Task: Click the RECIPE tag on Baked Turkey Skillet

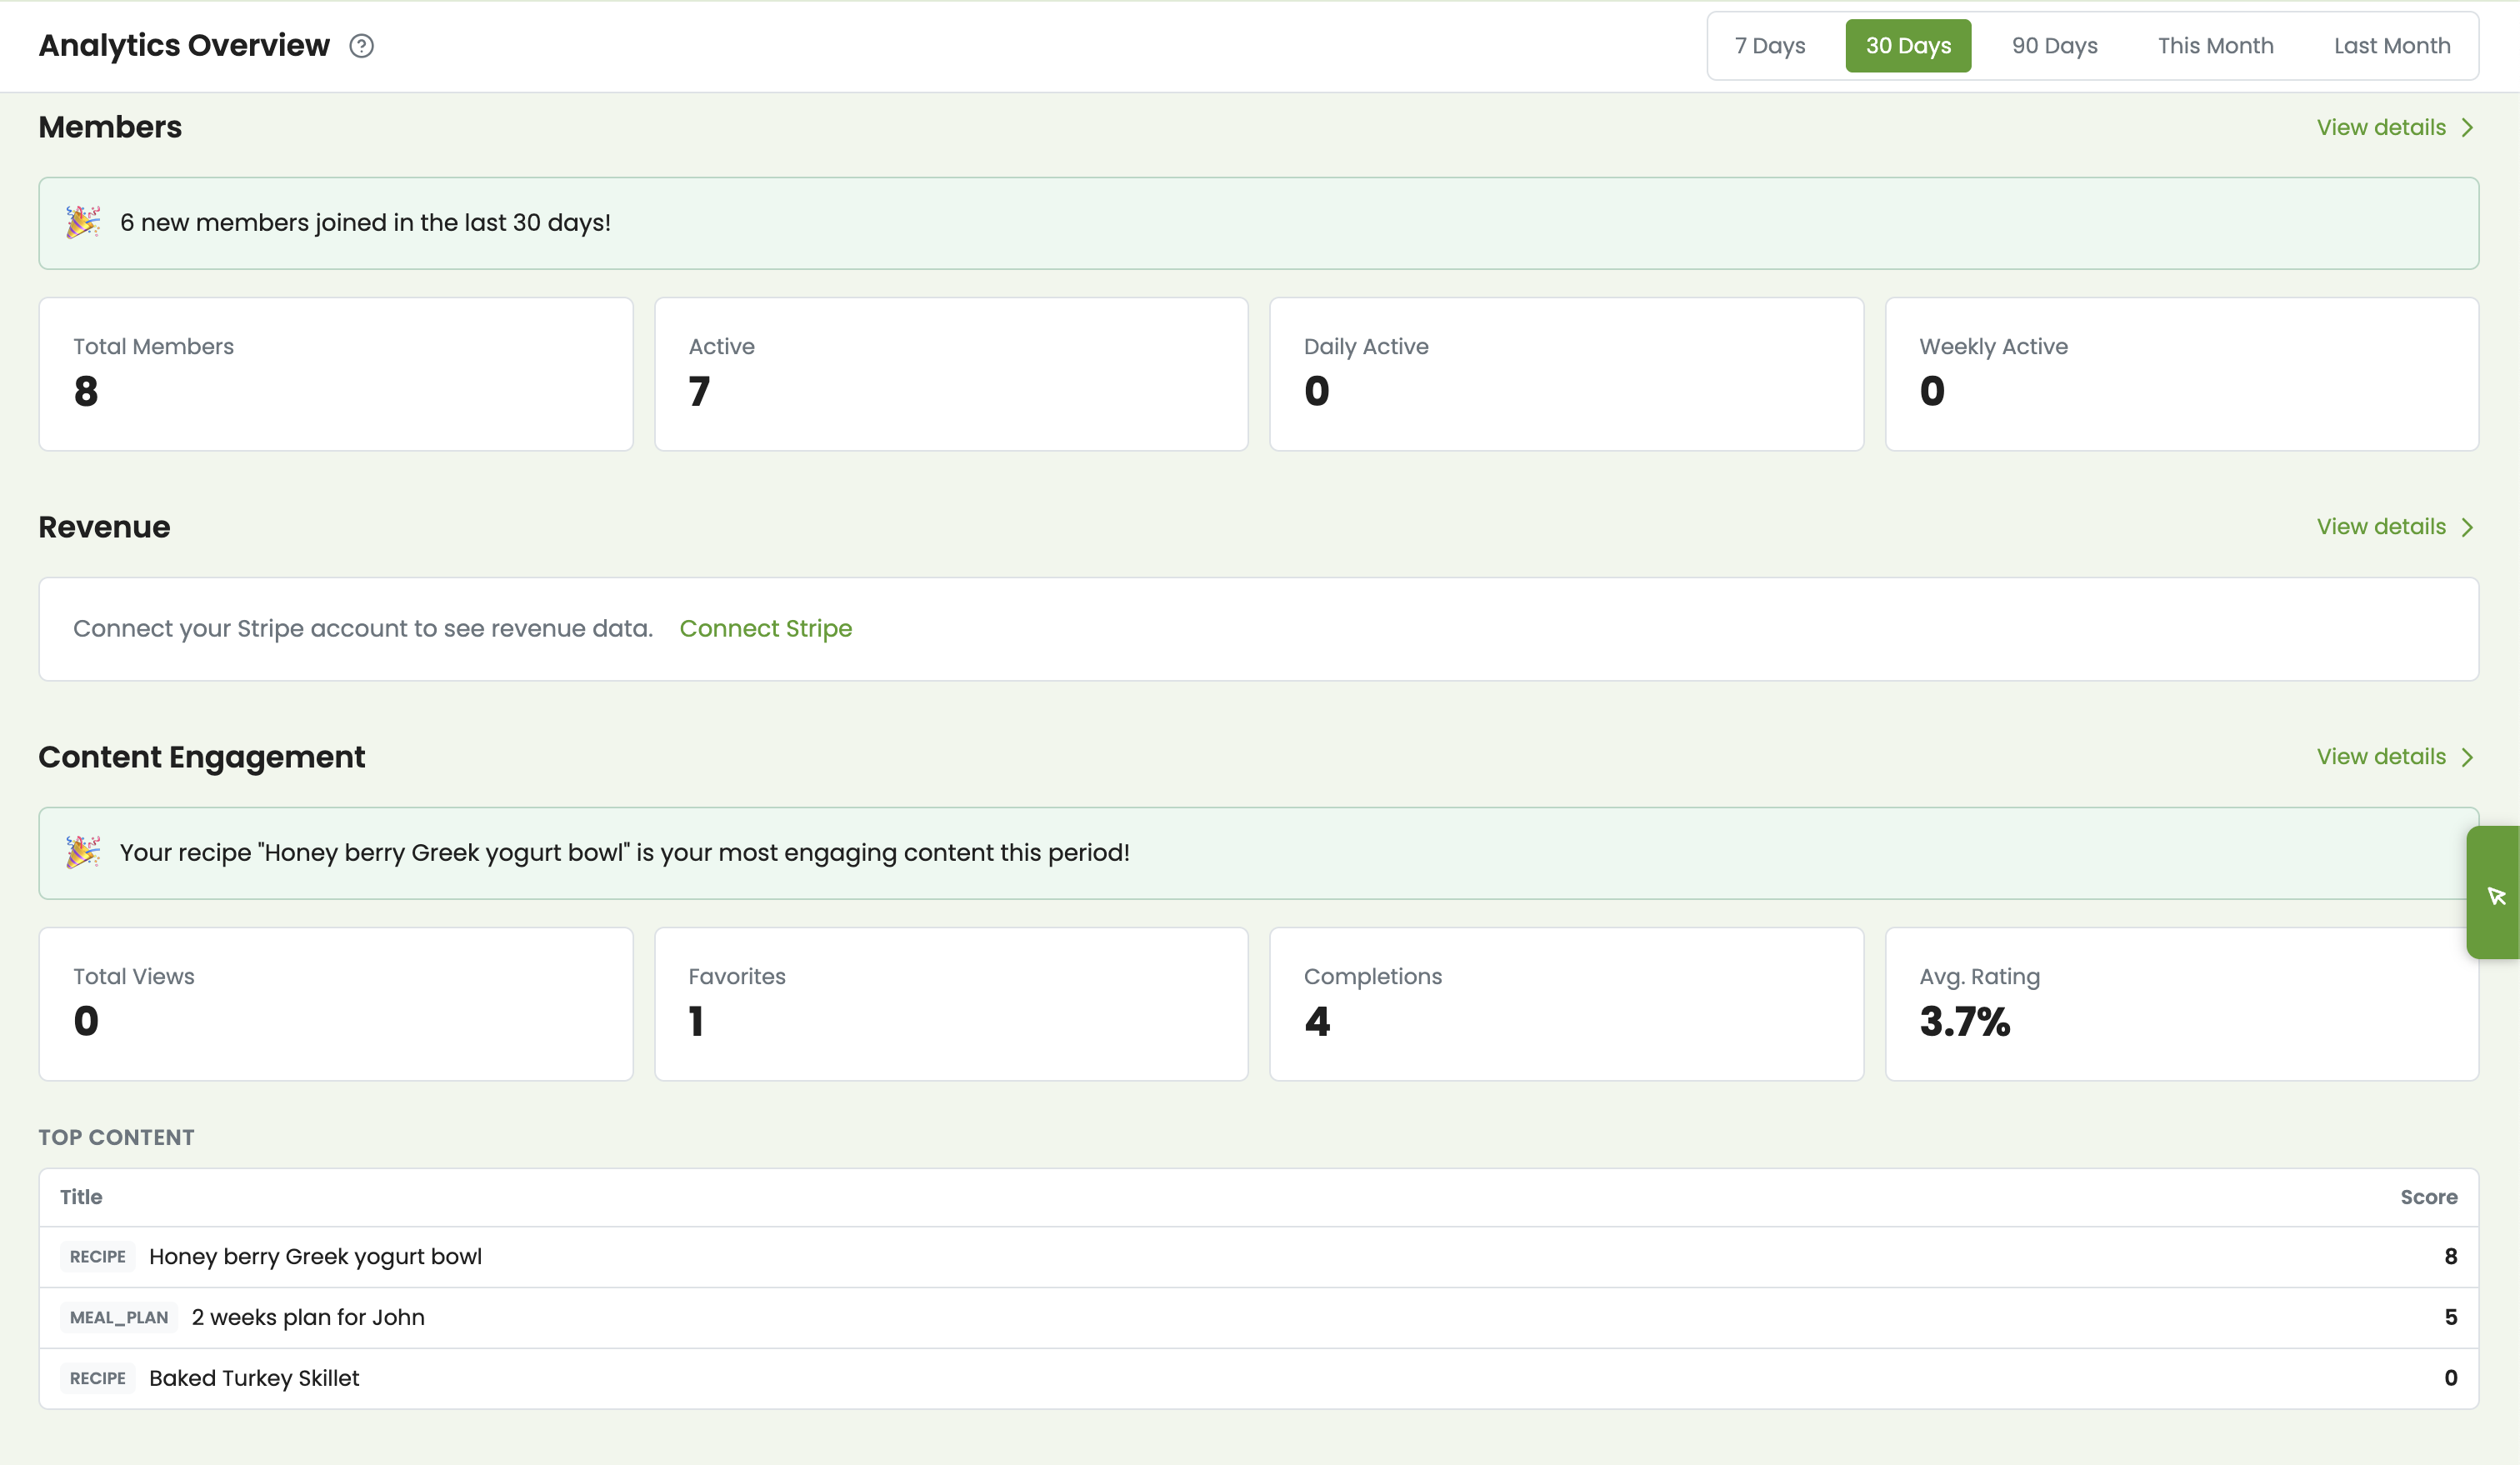Action: click(x=98, y=1378)
